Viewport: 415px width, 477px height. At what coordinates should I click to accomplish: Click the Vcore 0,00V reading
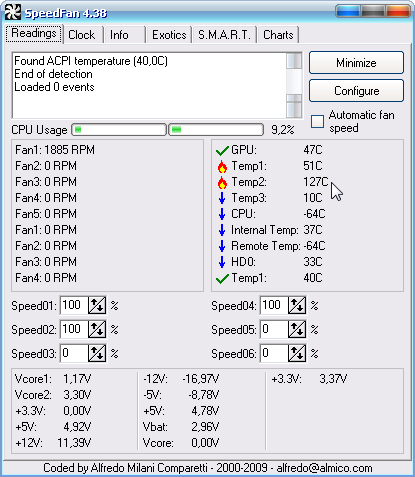pyautogui.click(x=181, y=443)
